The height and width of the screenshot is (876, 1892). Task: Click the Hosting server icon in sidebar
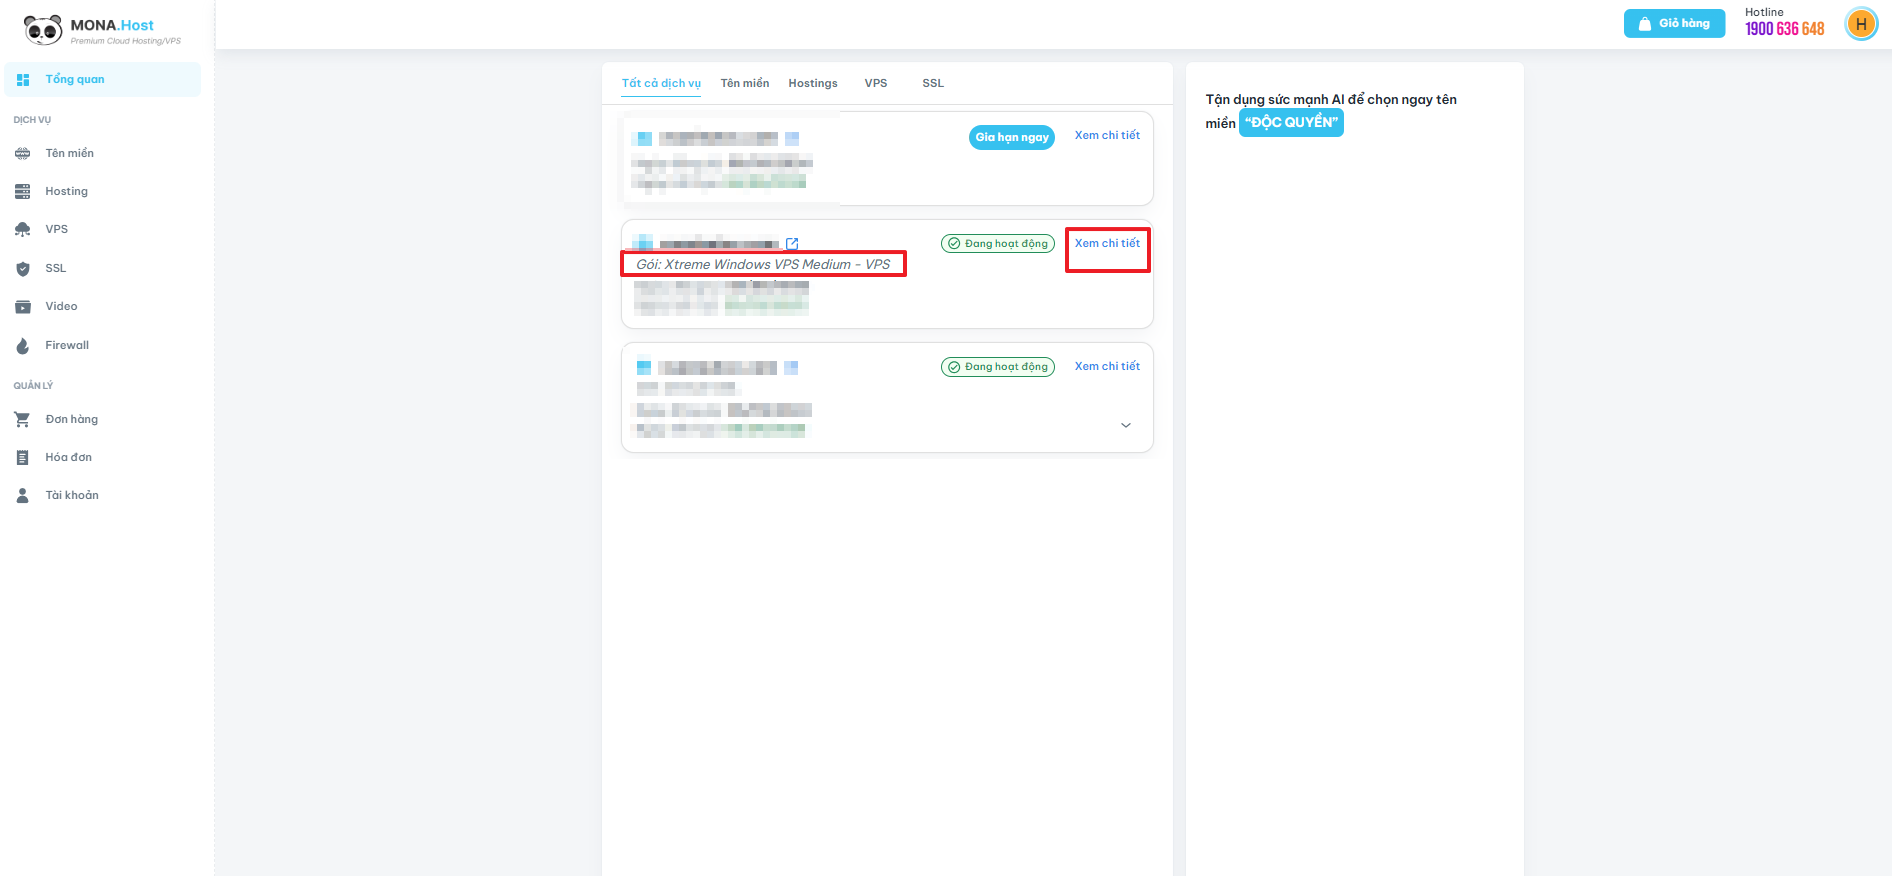tap(23, 191)
